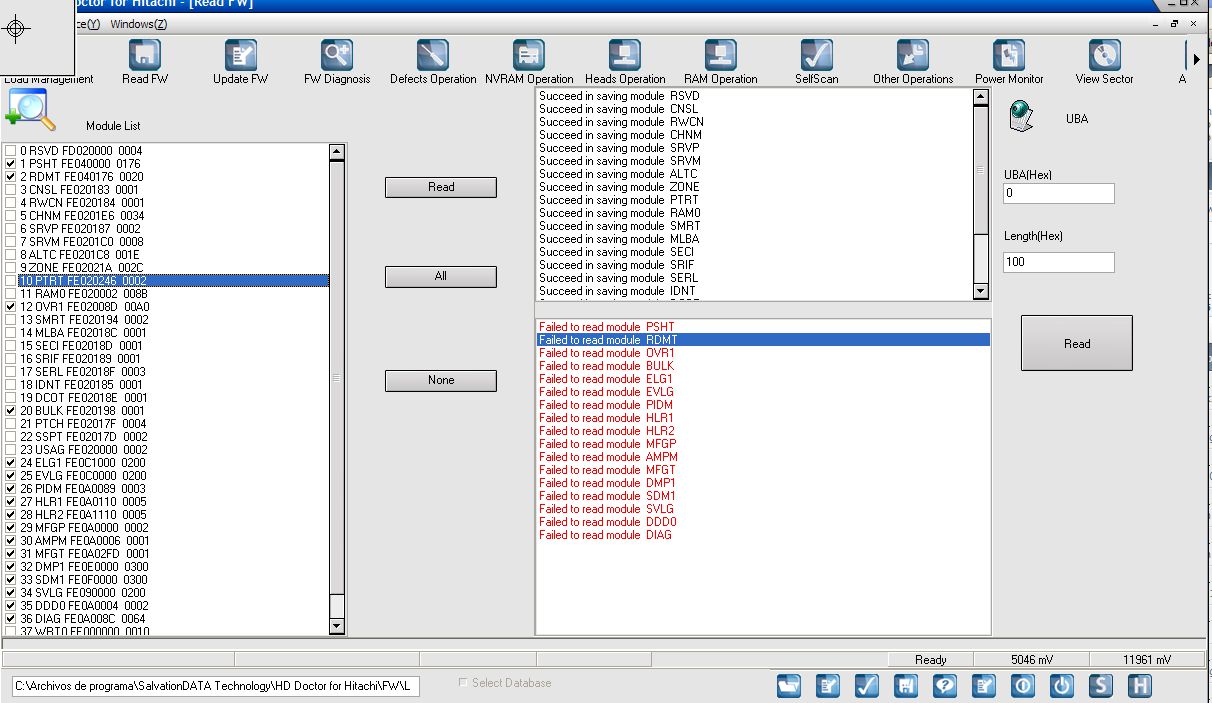The height and width of the screenshot is (703, 1212).
Task: Open Other Operations tool
Action: tap(913, 62)
